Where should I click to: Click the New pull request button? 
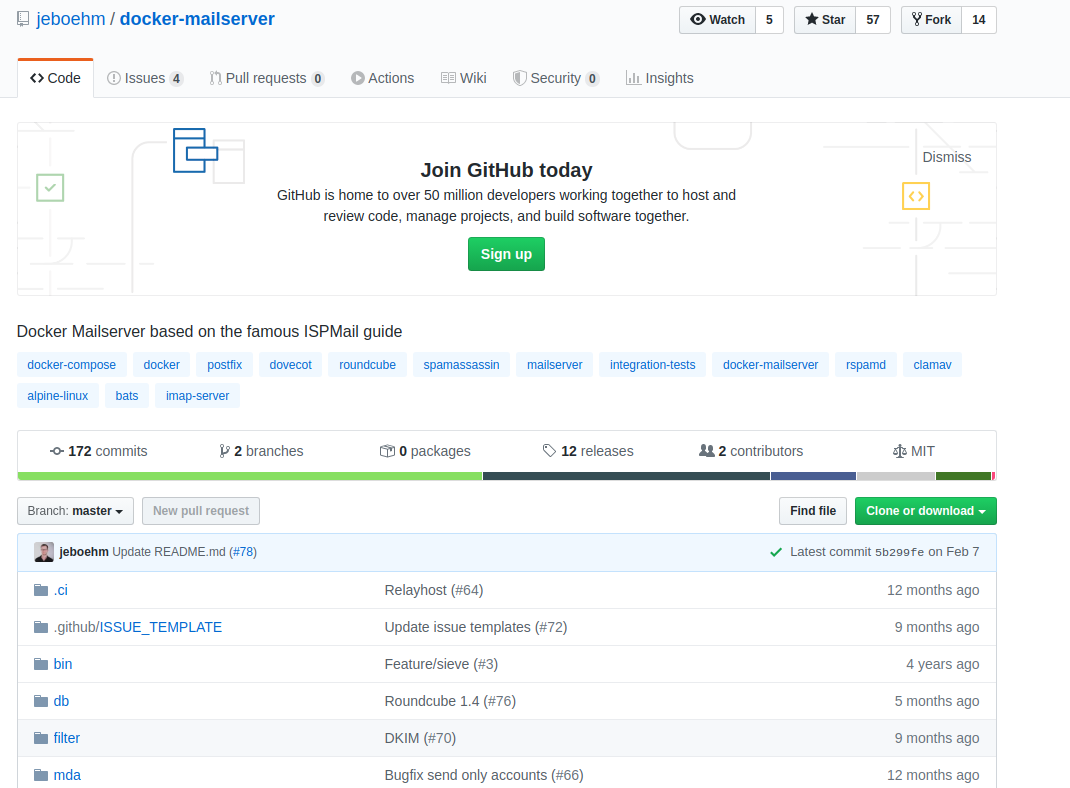[x=201, y=511]
